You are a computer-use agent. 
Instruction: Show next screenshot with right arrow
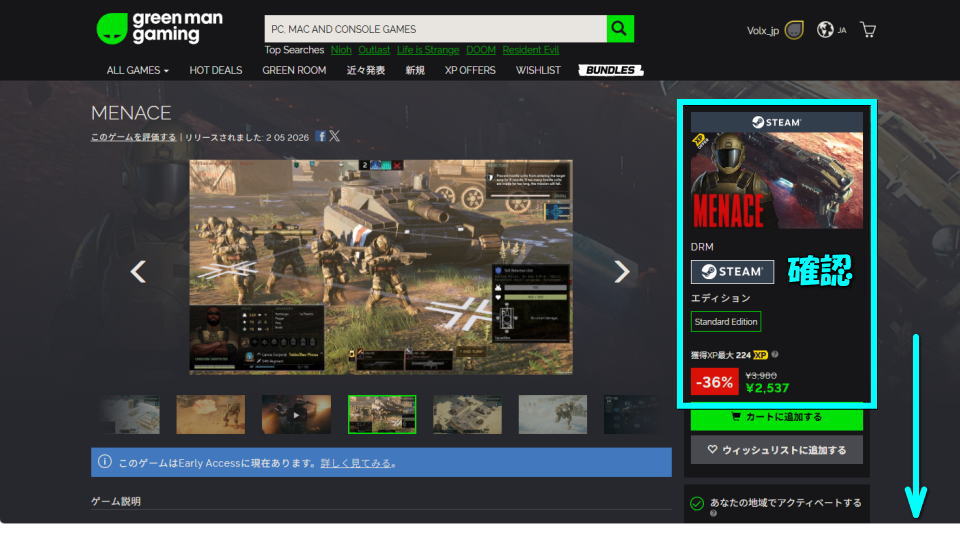coord(621,271)
